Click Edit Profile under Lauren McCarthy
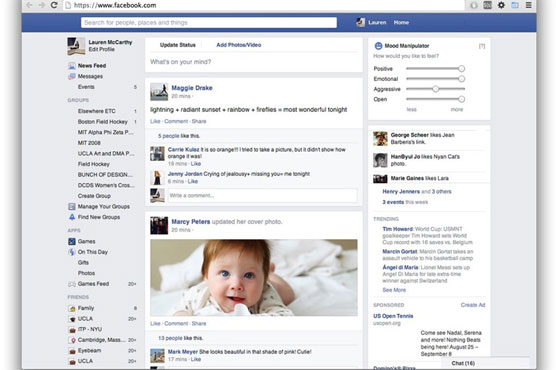The width and height of the screenshot is (556, 370). click(x=101, y=49)
